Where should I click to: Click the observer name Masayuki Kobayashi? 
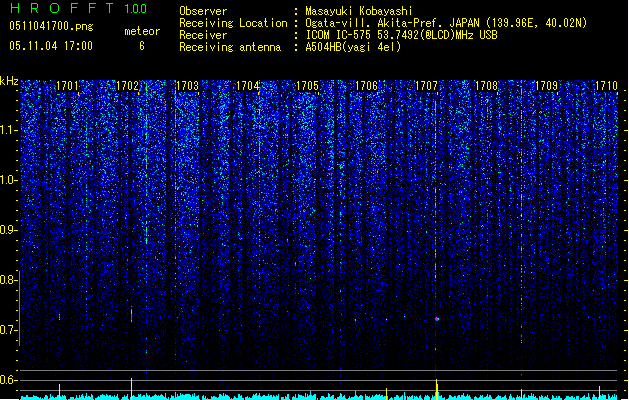point(359,11)
